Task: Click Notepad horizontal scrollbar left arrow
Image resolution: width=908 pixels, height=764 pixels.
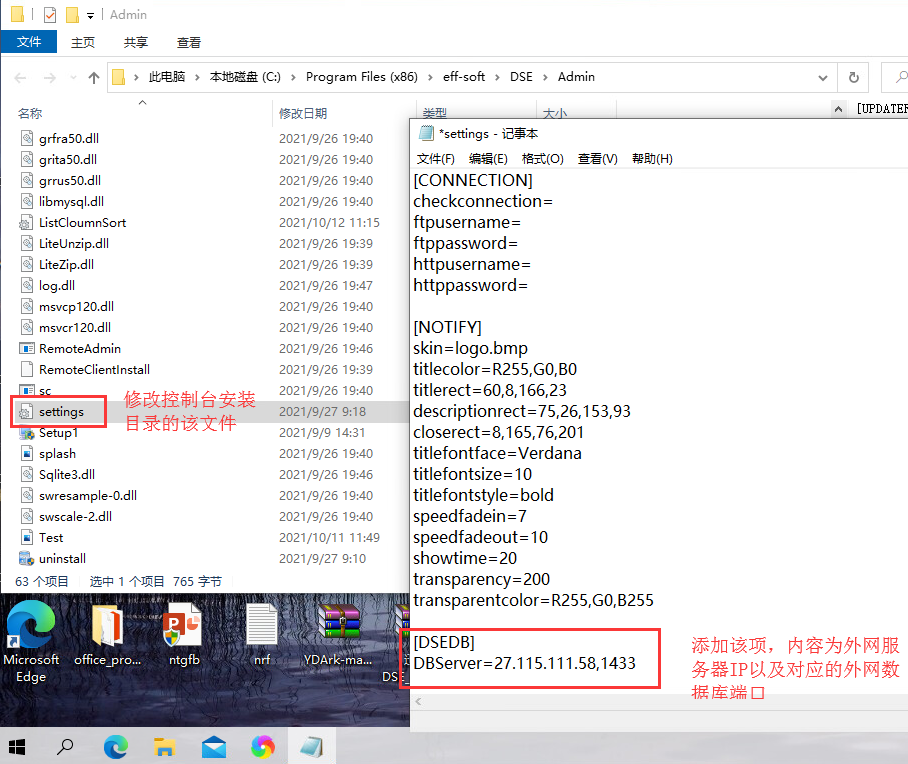Action: pos(418,702)
